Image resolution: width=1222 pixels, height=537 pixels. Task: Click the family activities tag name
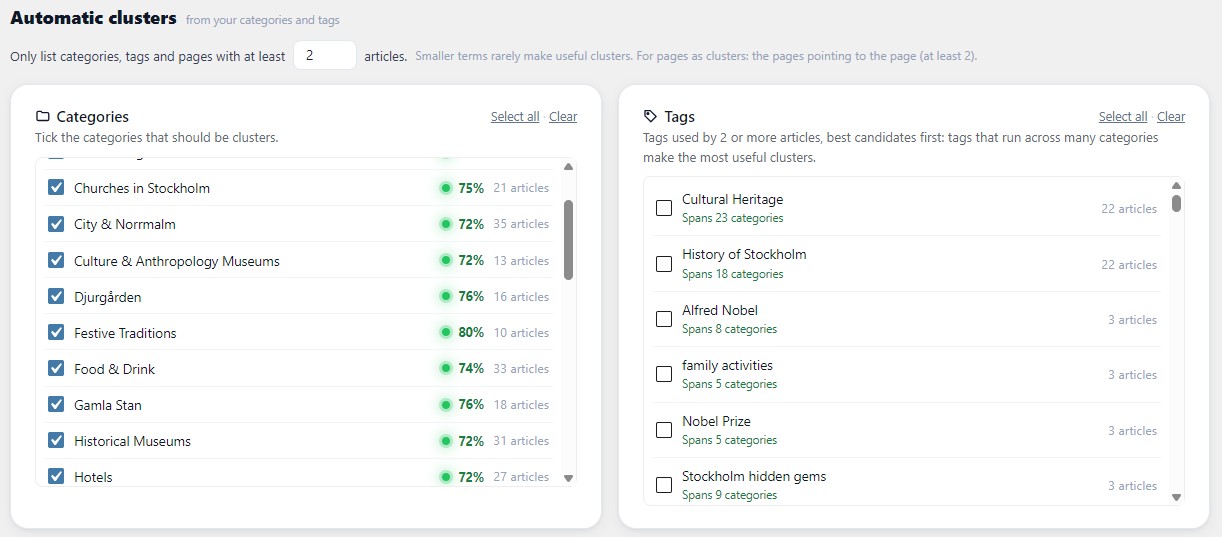(728, 365)
